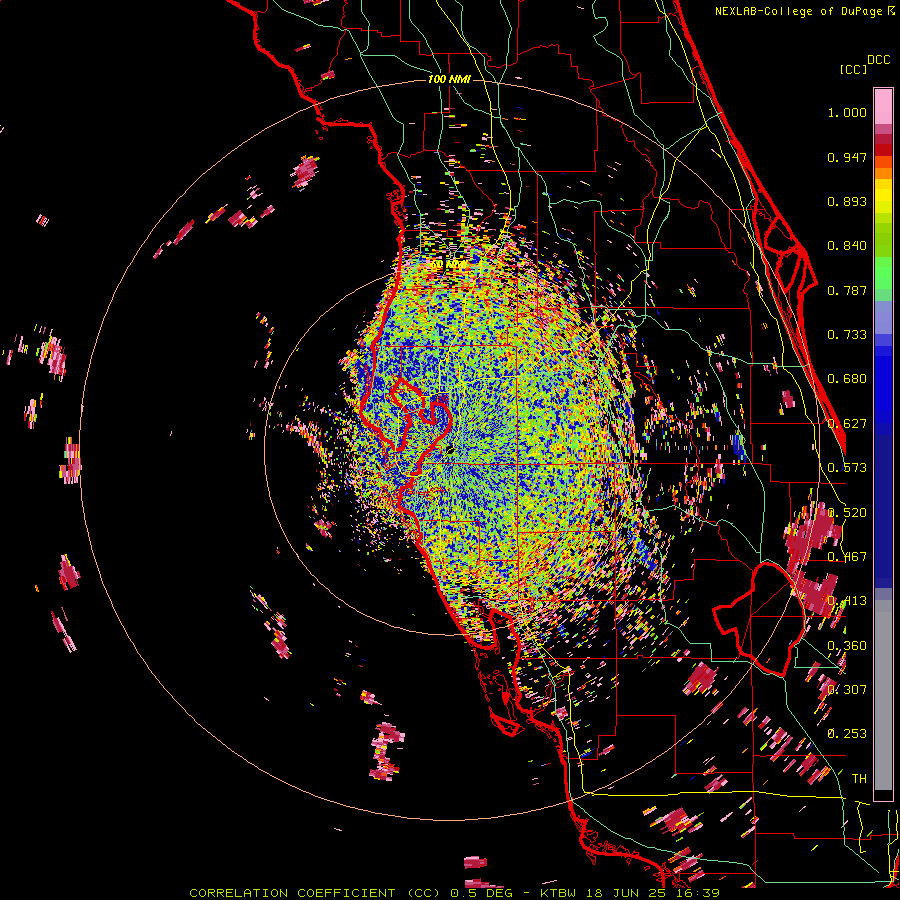Click the 0.733 legend value
The height and width of the screenshot is (900, 900).
click(x=847, y=335)
